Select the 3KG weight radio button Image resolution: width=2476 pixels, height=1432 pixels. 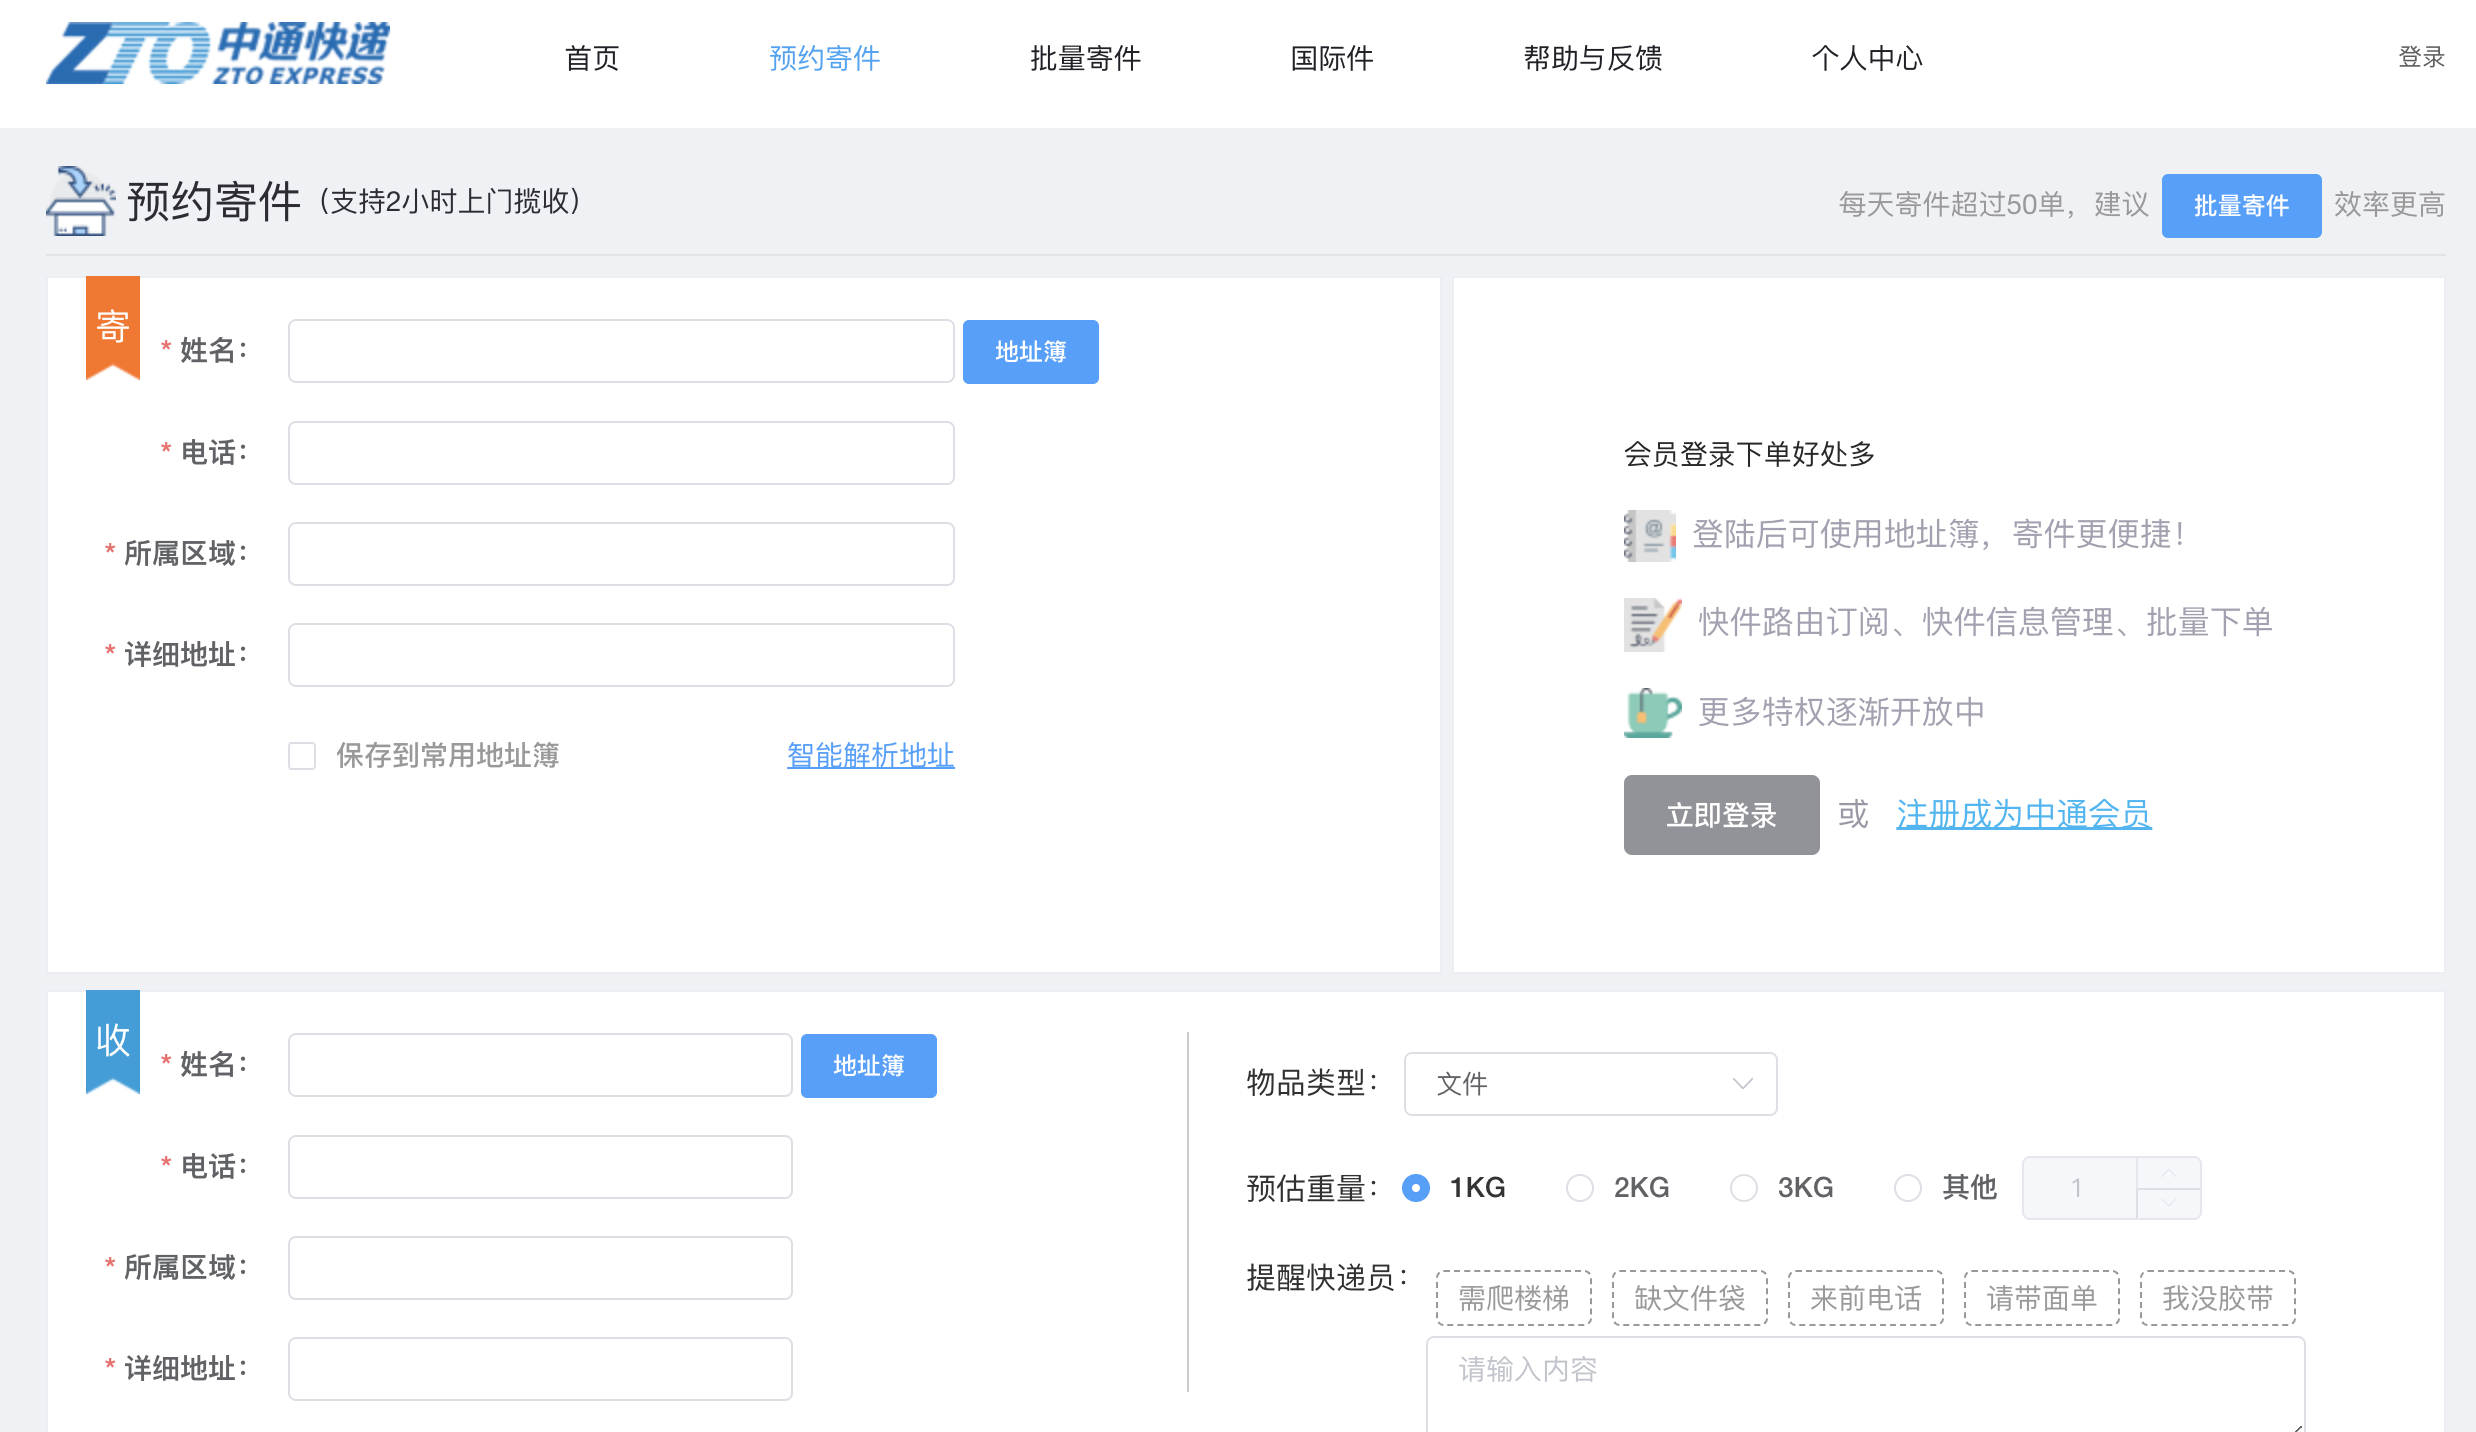coord(1744,1188)
